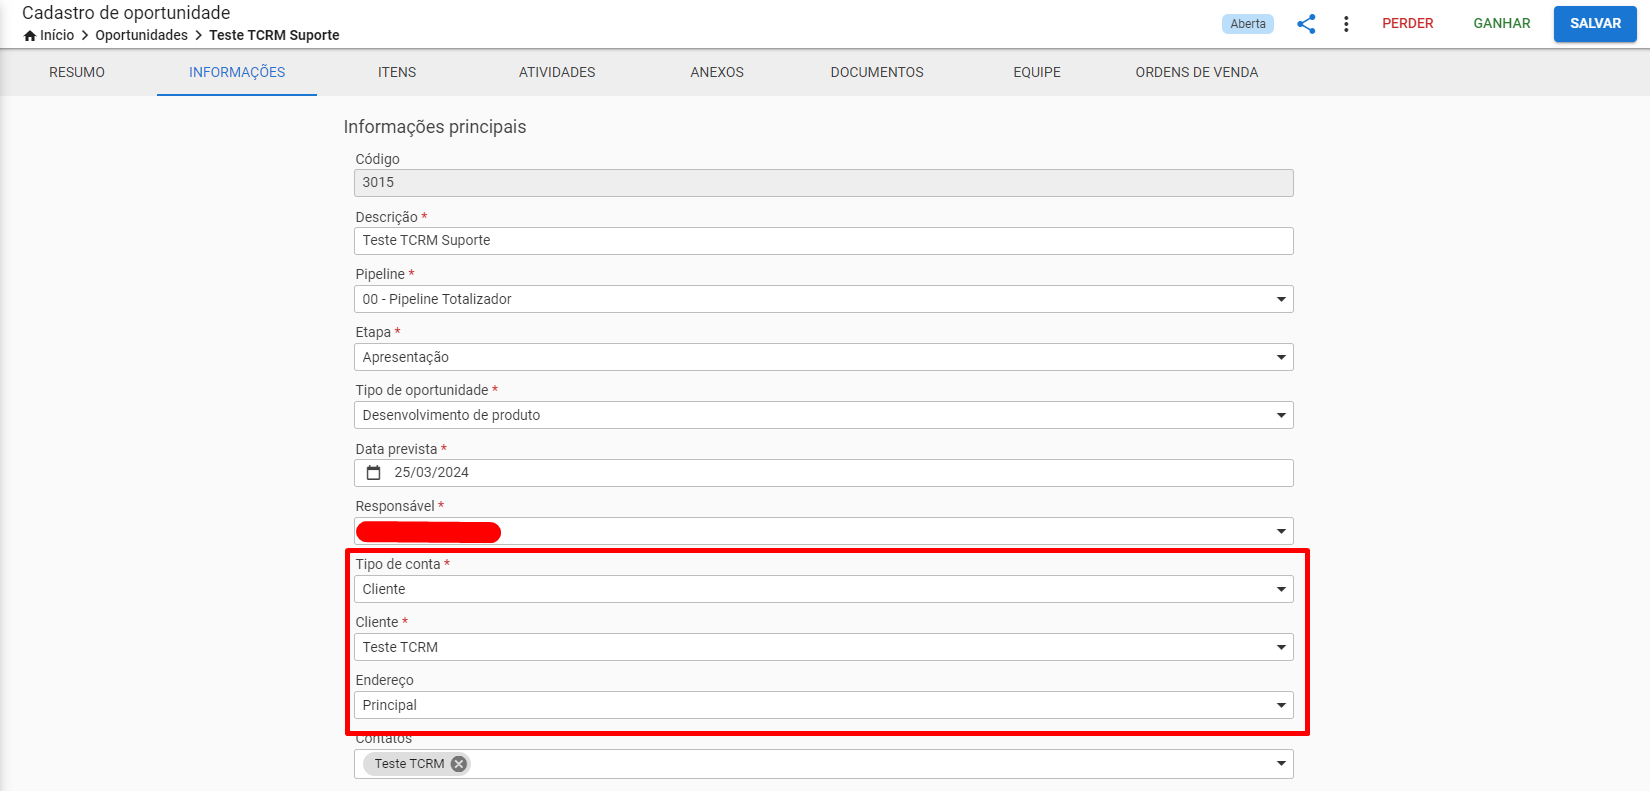Click the Código field showing 3015
Screen dimensions: 1650x791
click(824, 183)
